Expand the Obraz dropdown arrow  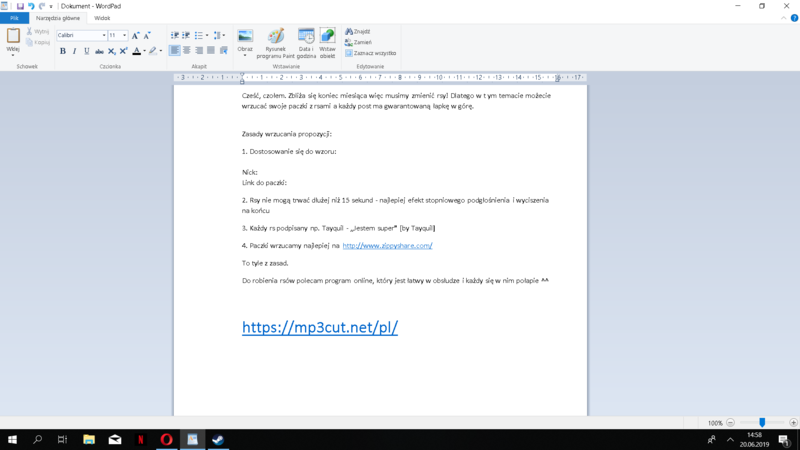coord(245,53)
